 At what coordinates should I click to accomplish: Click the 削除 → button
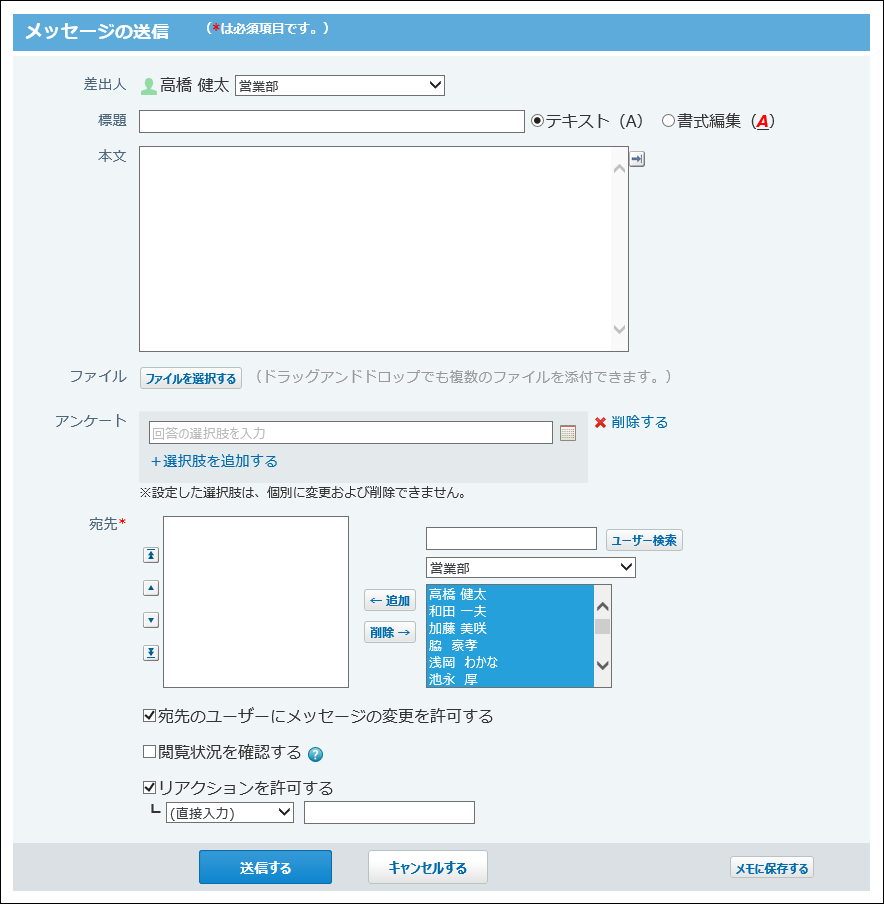tap(390, 632)
